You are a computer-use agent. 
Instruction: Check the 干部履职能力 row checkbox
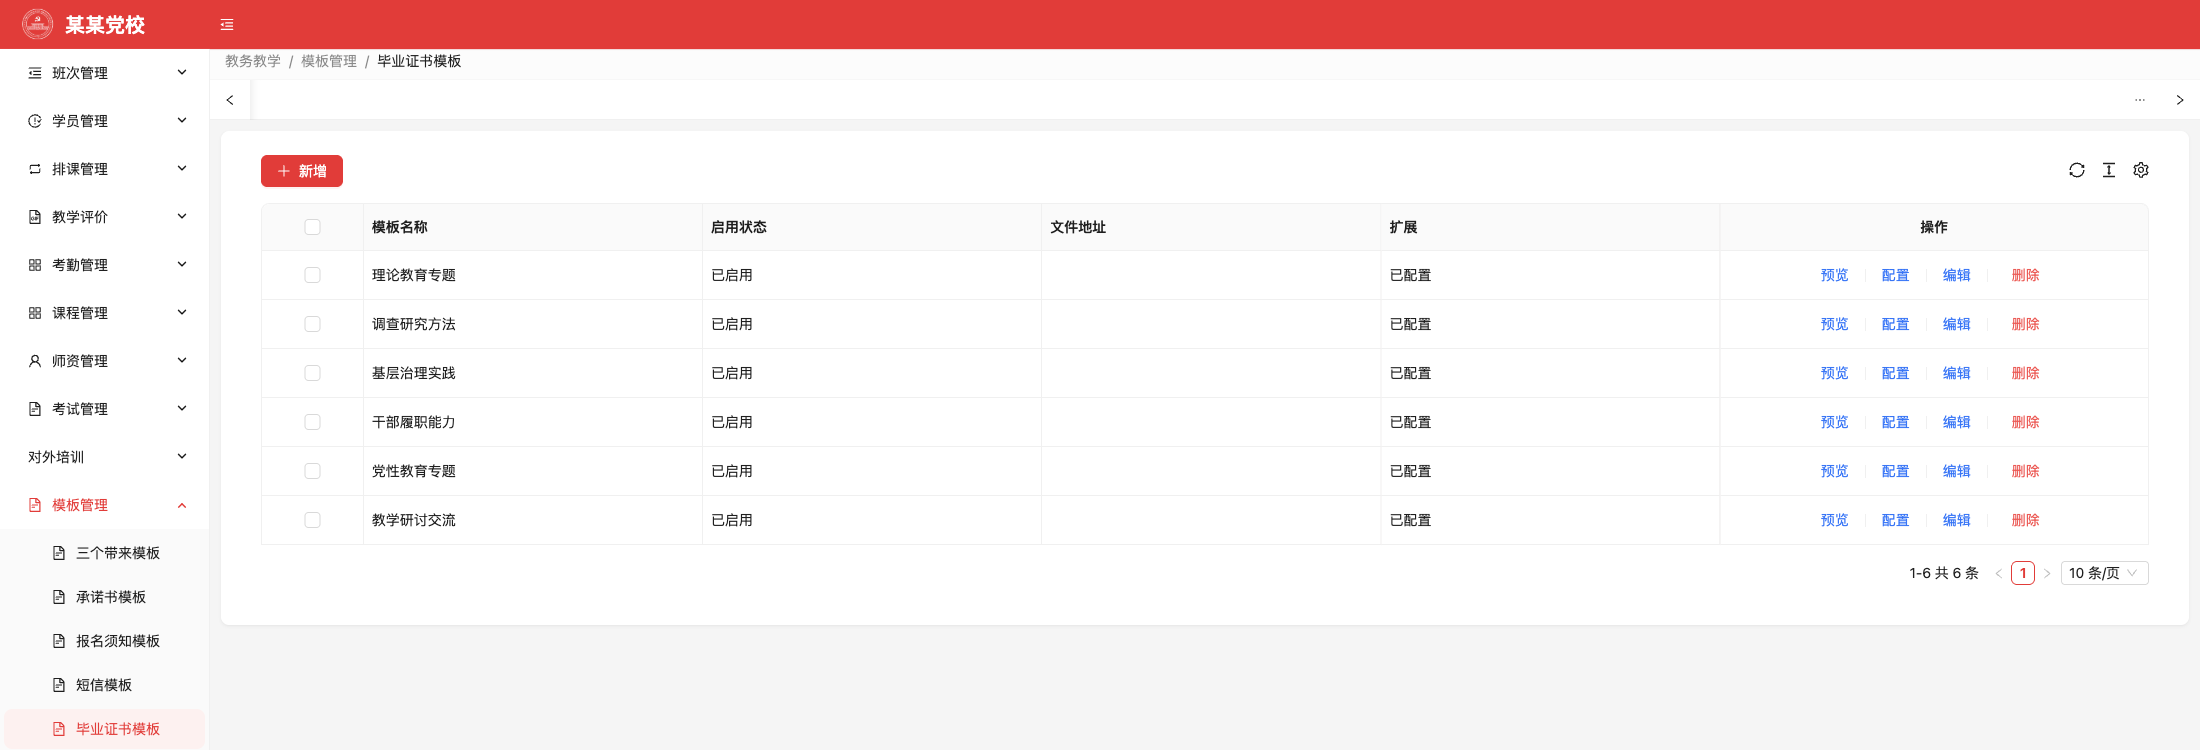(312, 422)
